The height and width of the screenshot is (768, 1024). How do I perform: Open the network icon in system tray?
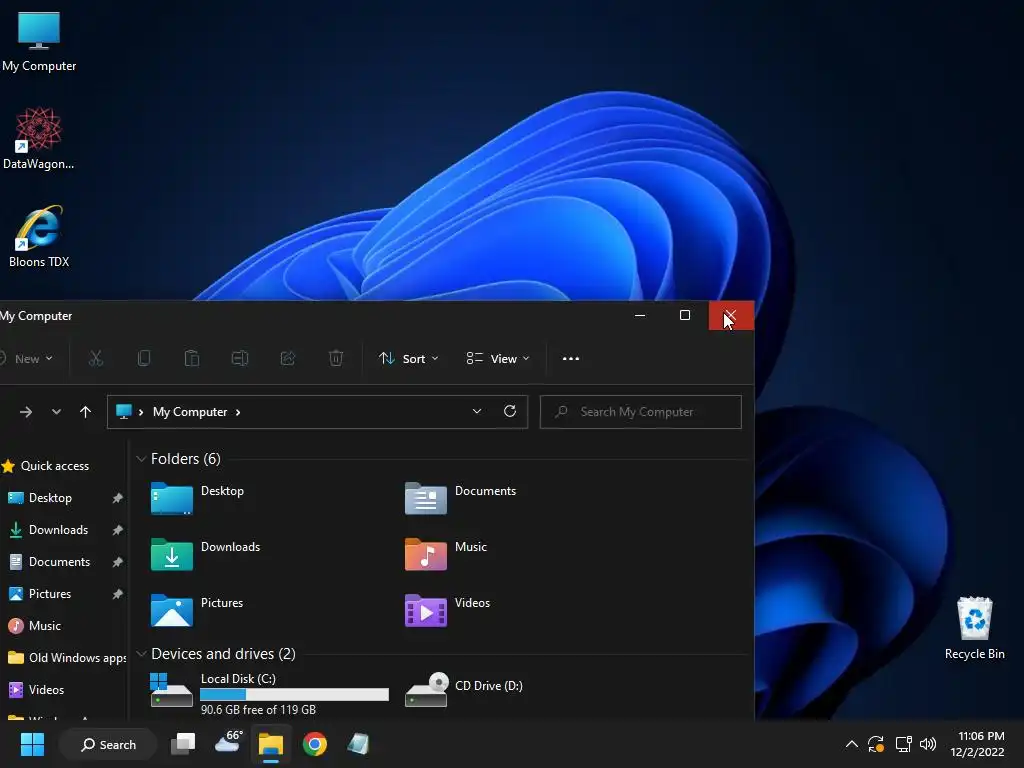click(x=903, y=744)
